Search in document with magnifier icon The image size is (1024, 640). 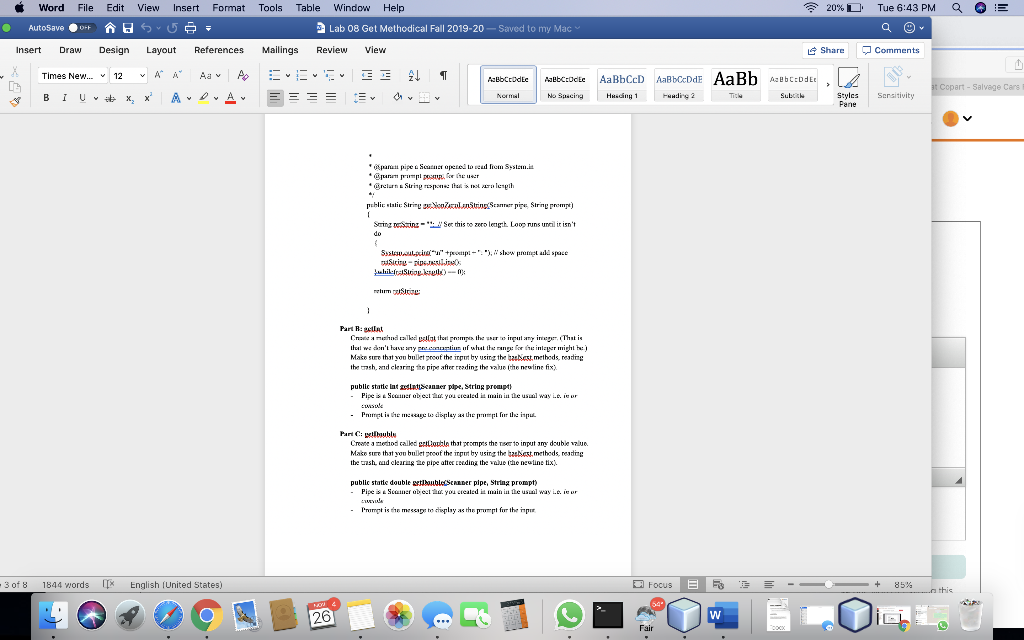coord(886,28)
